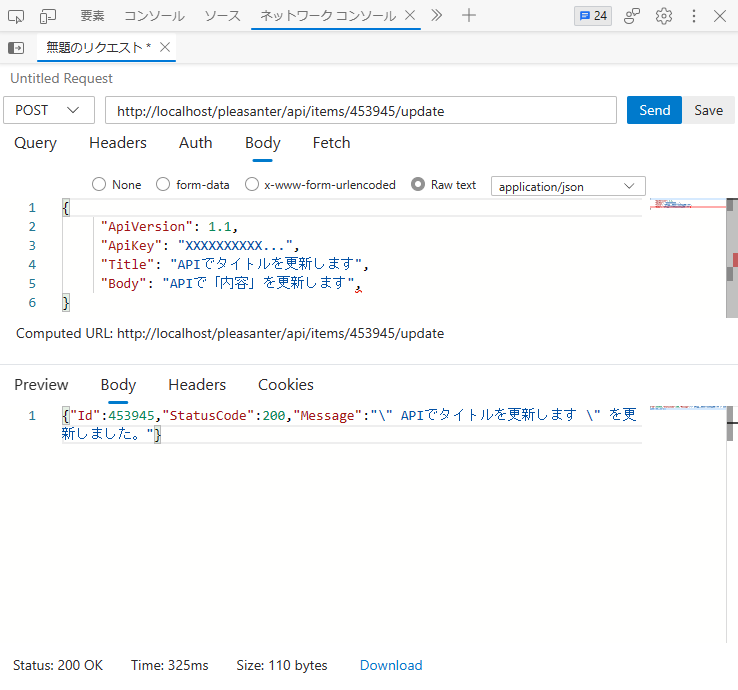
Task: Open the Fetch tab
Action: [x=331, y=143]
